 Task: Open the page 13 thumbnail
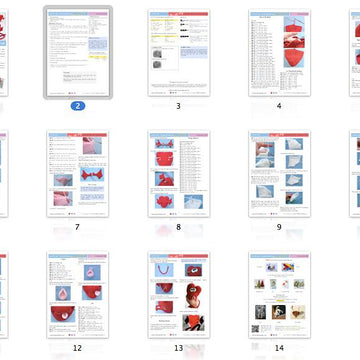click(179, 295)
